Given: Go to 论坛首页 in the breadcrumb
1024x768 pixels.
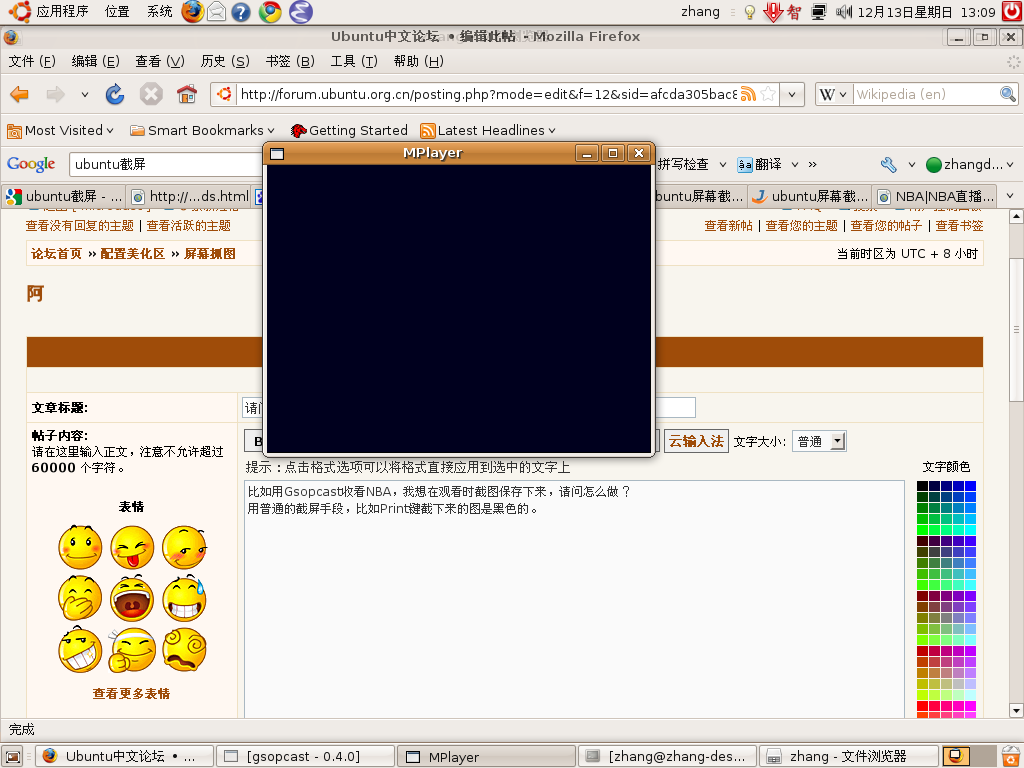Looking at the screenshot, I should [x=57, y=254].
